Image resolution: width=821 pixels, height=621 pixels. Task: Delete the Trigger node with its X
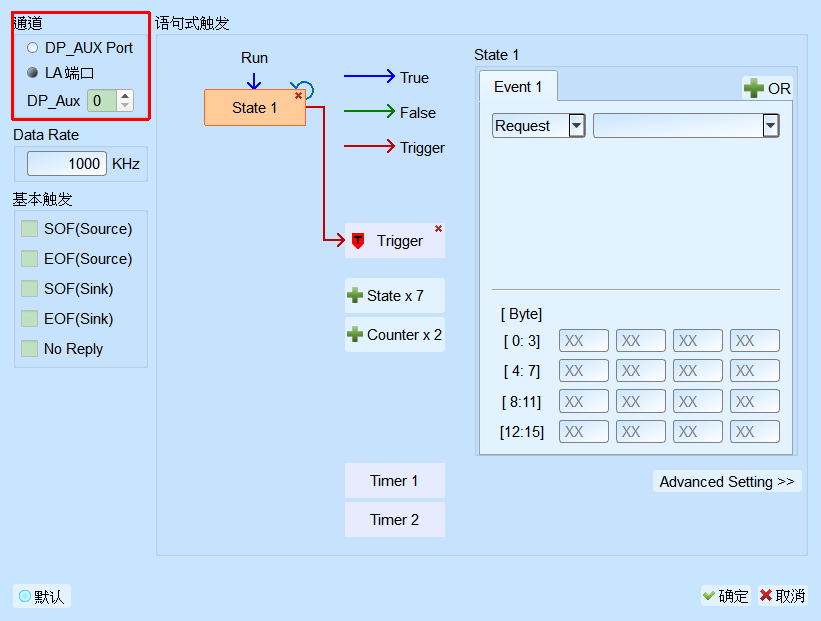[x=438, y=228]
